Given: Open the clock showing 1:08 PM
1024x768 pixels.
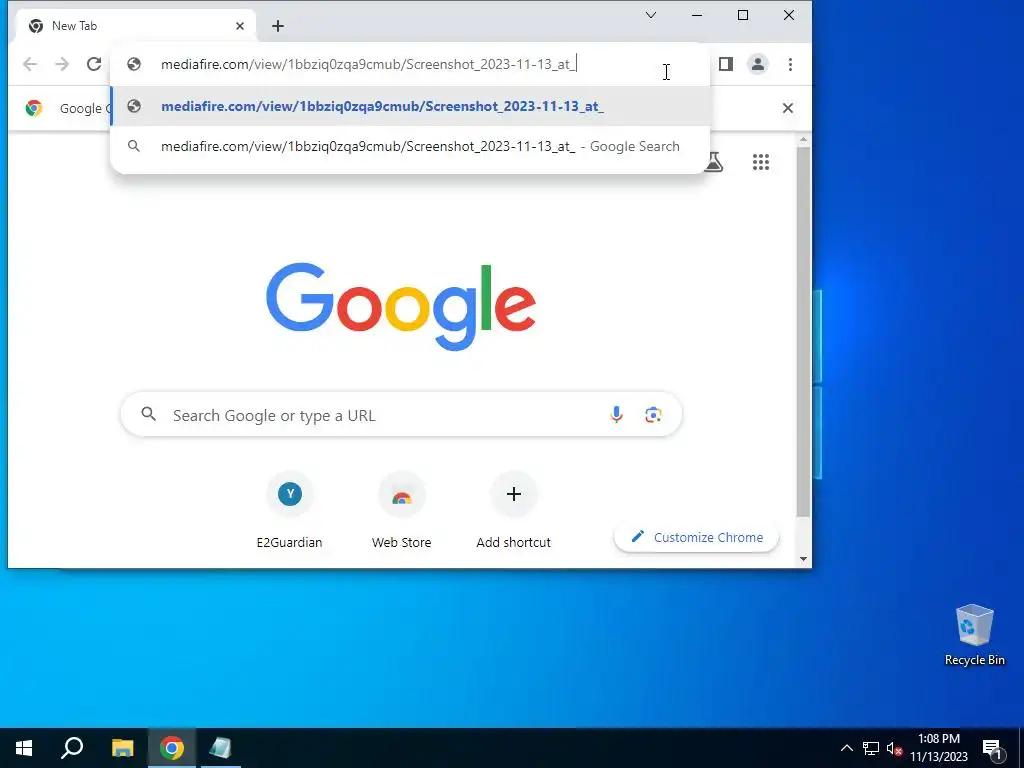Looking at the screenshot, I should [939, 748].
